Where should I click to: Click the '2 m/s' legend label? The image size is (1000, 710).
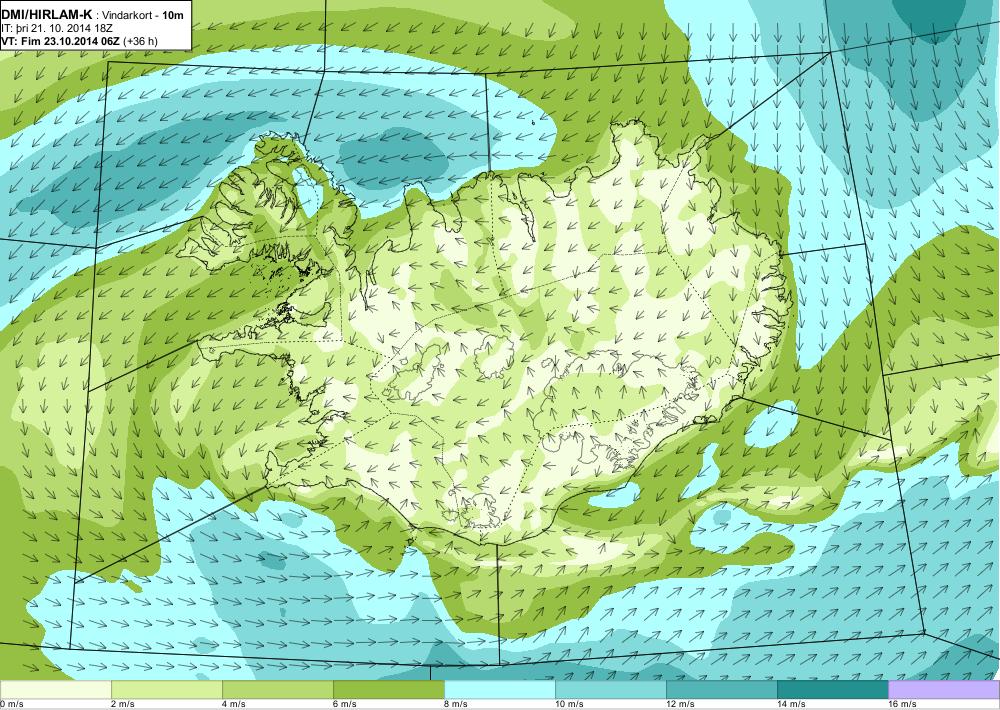(x=123, y=704)
